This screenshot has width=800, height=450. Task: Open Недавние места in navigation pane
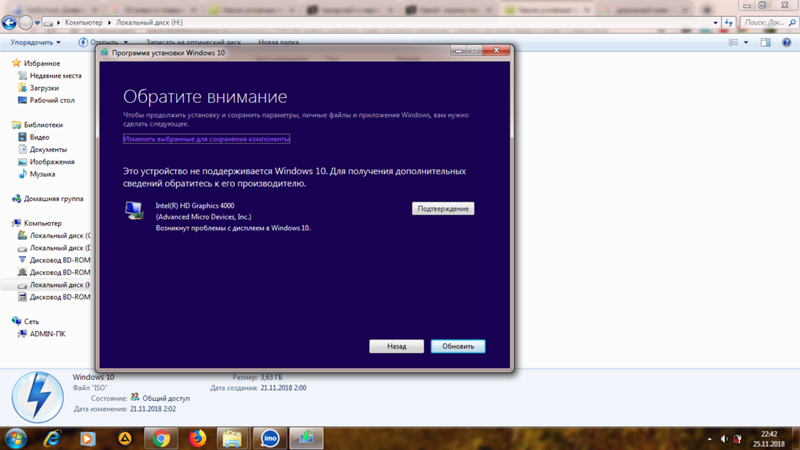(50, 76)
